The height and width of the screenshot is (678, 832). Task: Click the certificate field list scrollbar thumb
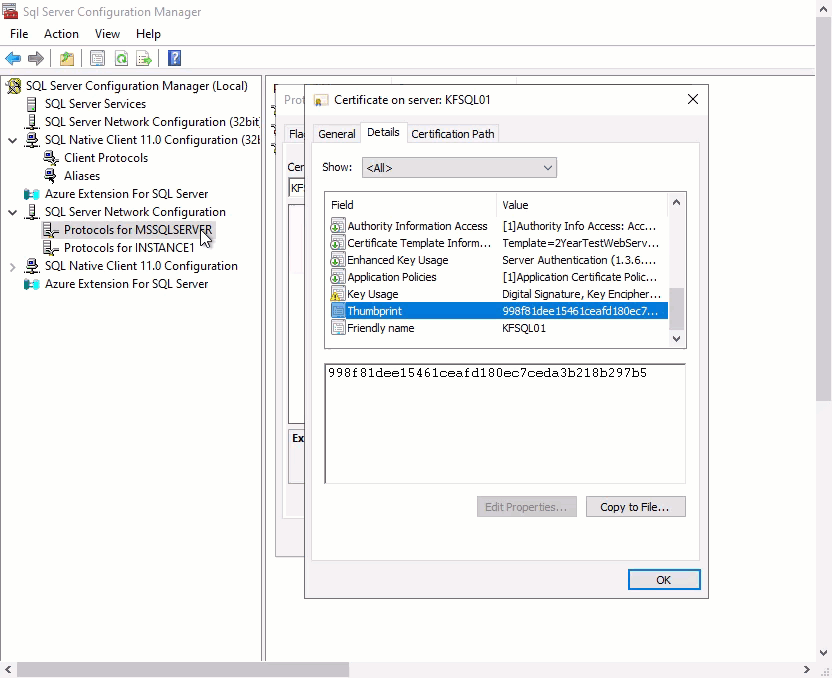tap(676, 309)
